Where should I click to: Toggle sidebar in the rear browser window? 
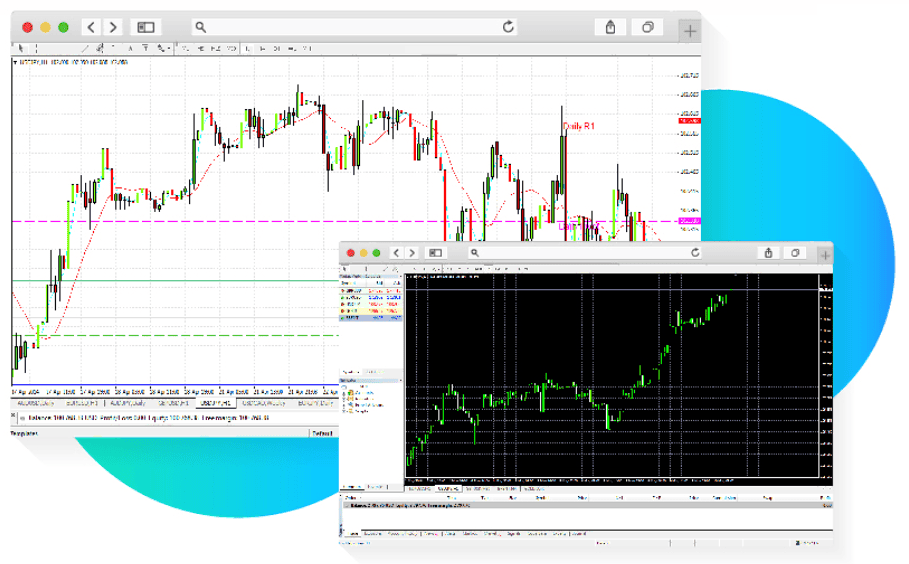click(146, 27)
